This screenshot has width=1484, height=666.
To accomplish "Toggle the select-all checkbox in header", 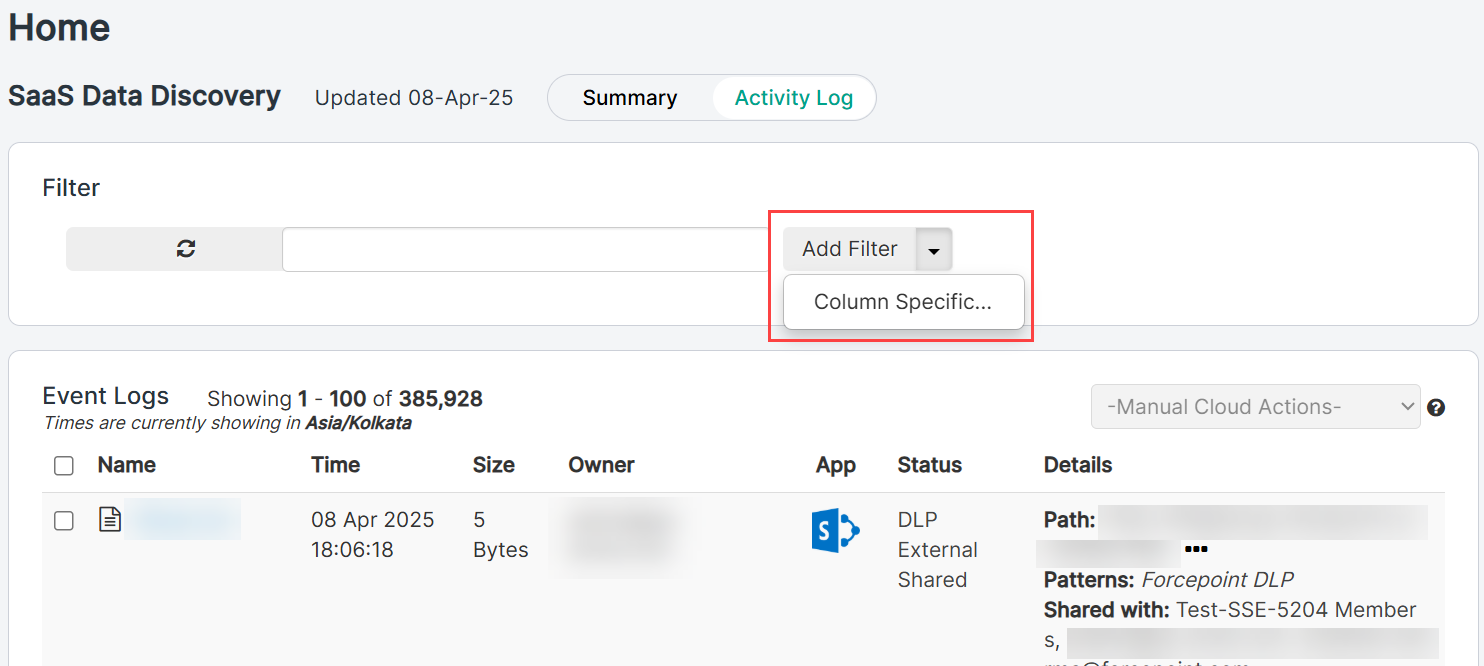I will tap(64, 466).
